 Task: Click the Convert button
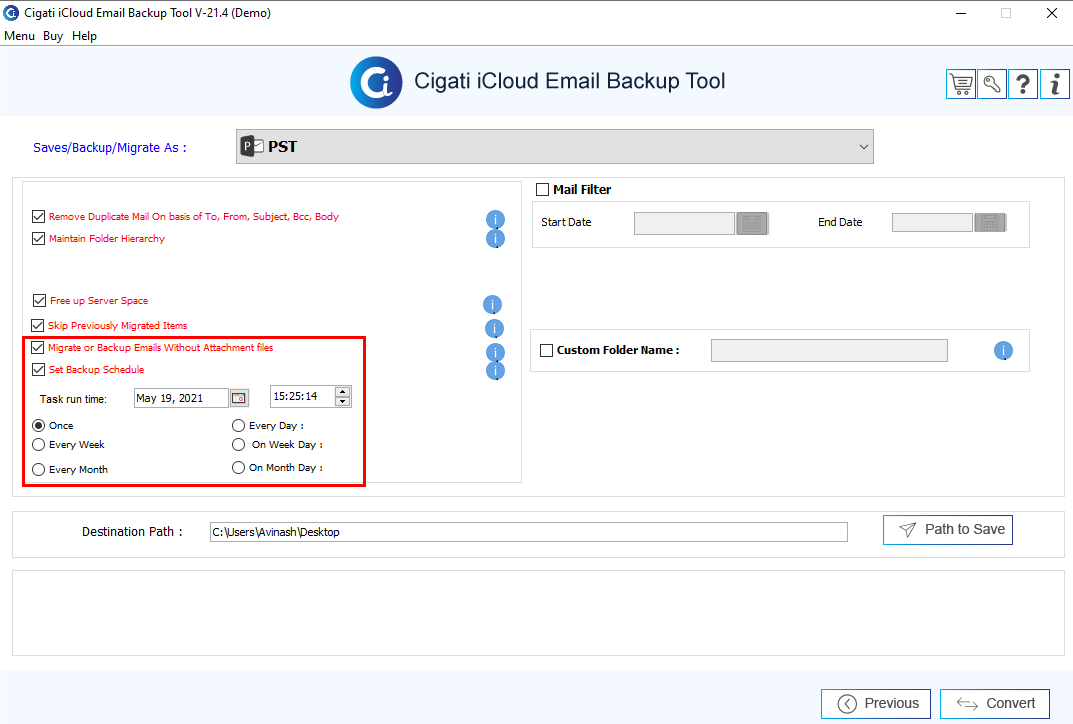[x=995, y=703]
